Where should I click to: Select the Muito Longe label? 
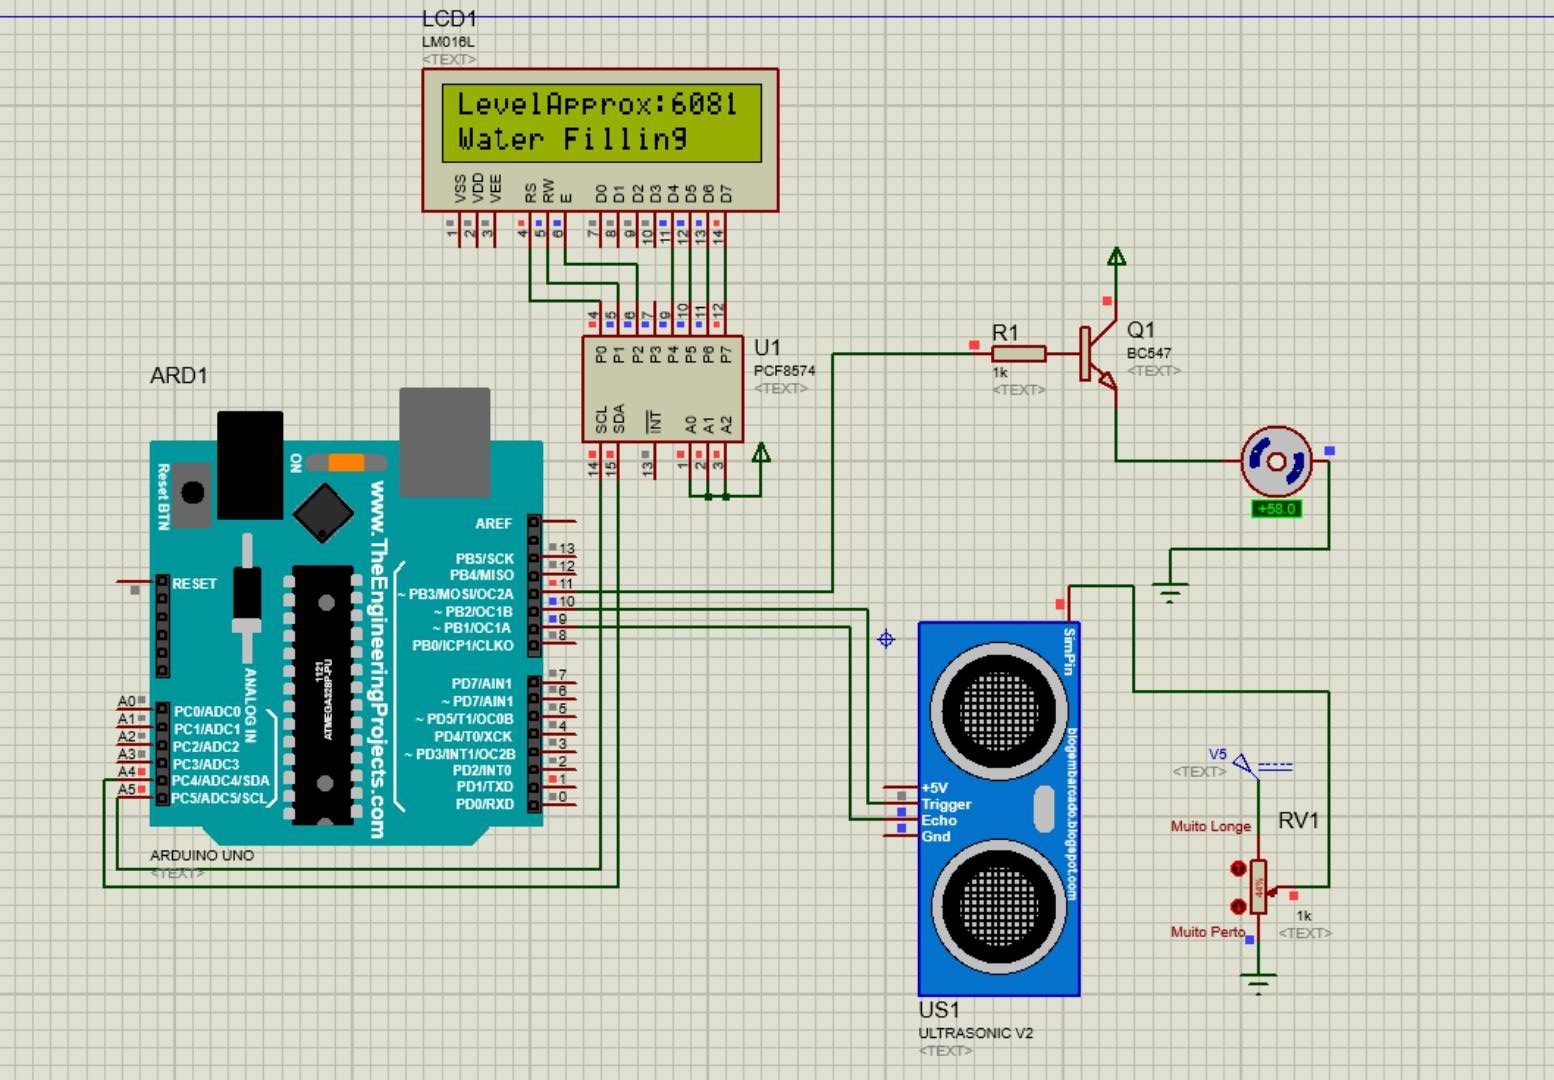(1210, 826)
